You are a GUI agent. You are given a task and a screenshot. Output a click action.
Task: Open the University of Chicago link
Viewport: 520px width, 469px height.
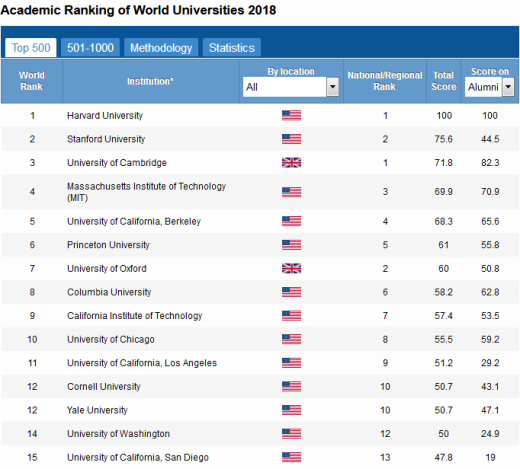[x=111, y=339]
